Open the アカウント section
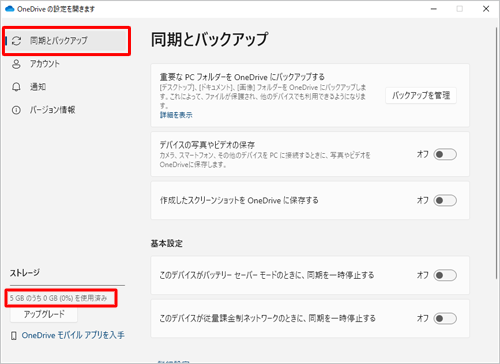The image size is (500, 364). click(x=45, y=64)
